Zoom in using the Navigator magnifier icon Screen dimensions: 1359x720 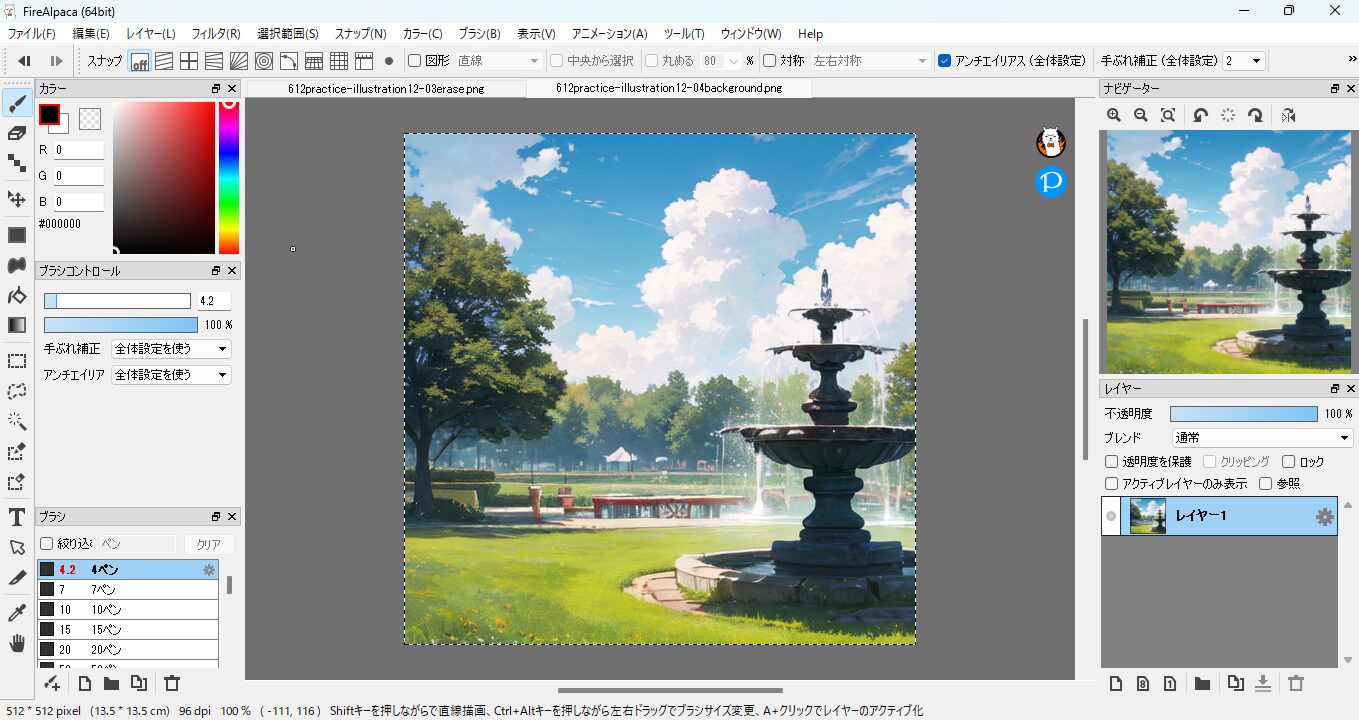1114,116
